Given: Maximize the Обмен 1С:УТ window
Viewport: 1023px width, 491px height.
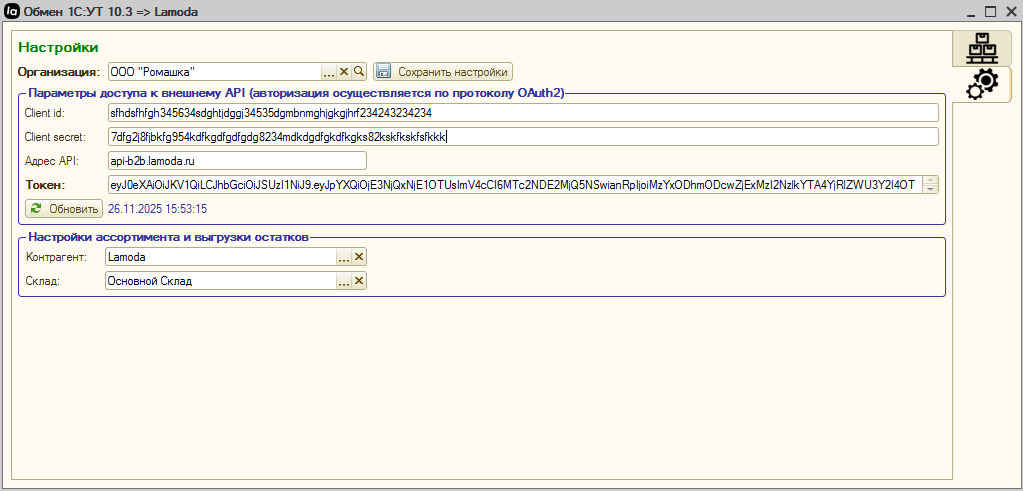Looking at the screenshot, I should (x=990, y=11).
